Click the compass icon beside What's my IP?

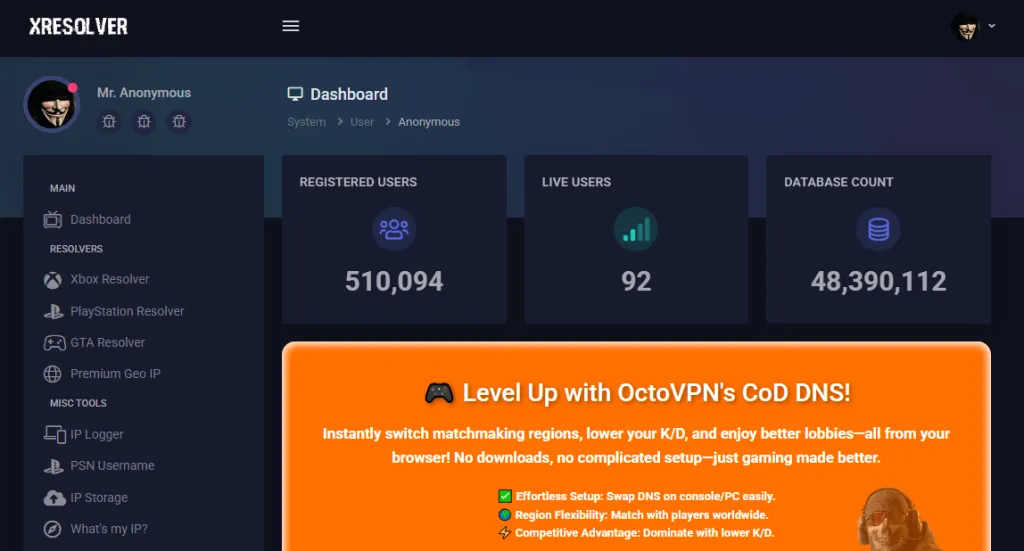tap(52, 529)
